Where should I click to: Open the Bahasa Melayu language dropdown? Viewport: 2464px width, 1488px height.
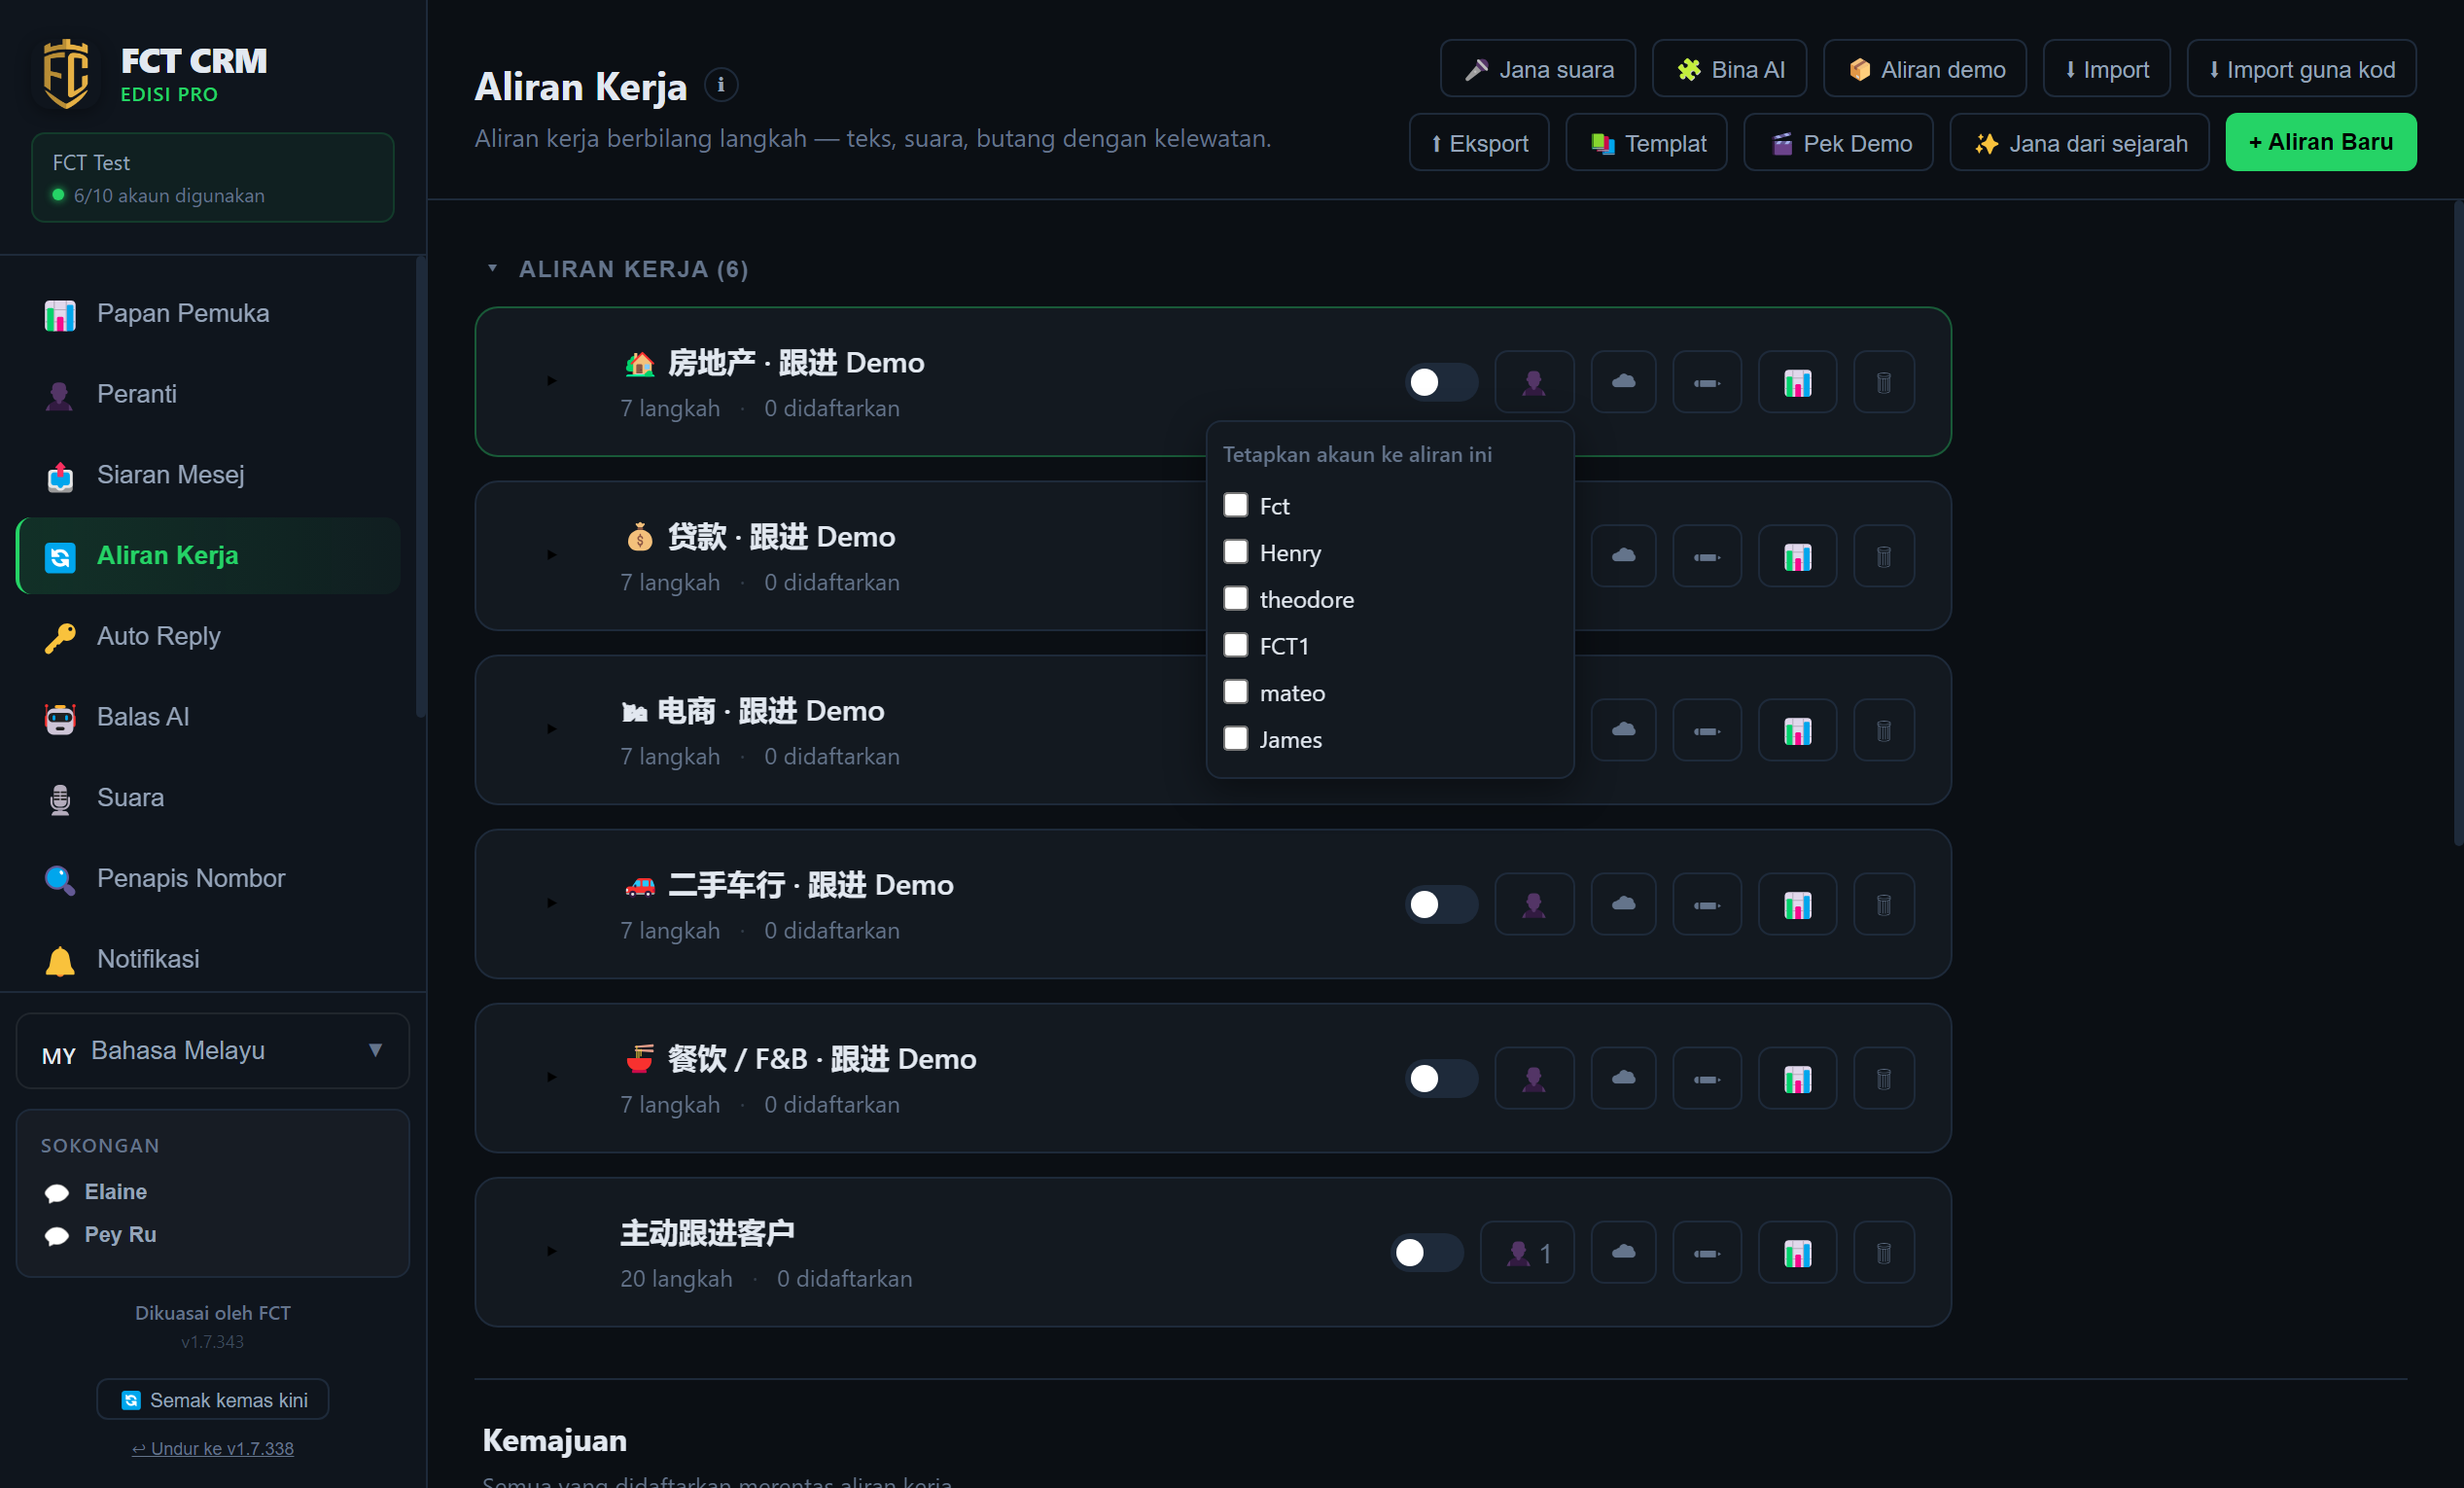[213, 1051]
